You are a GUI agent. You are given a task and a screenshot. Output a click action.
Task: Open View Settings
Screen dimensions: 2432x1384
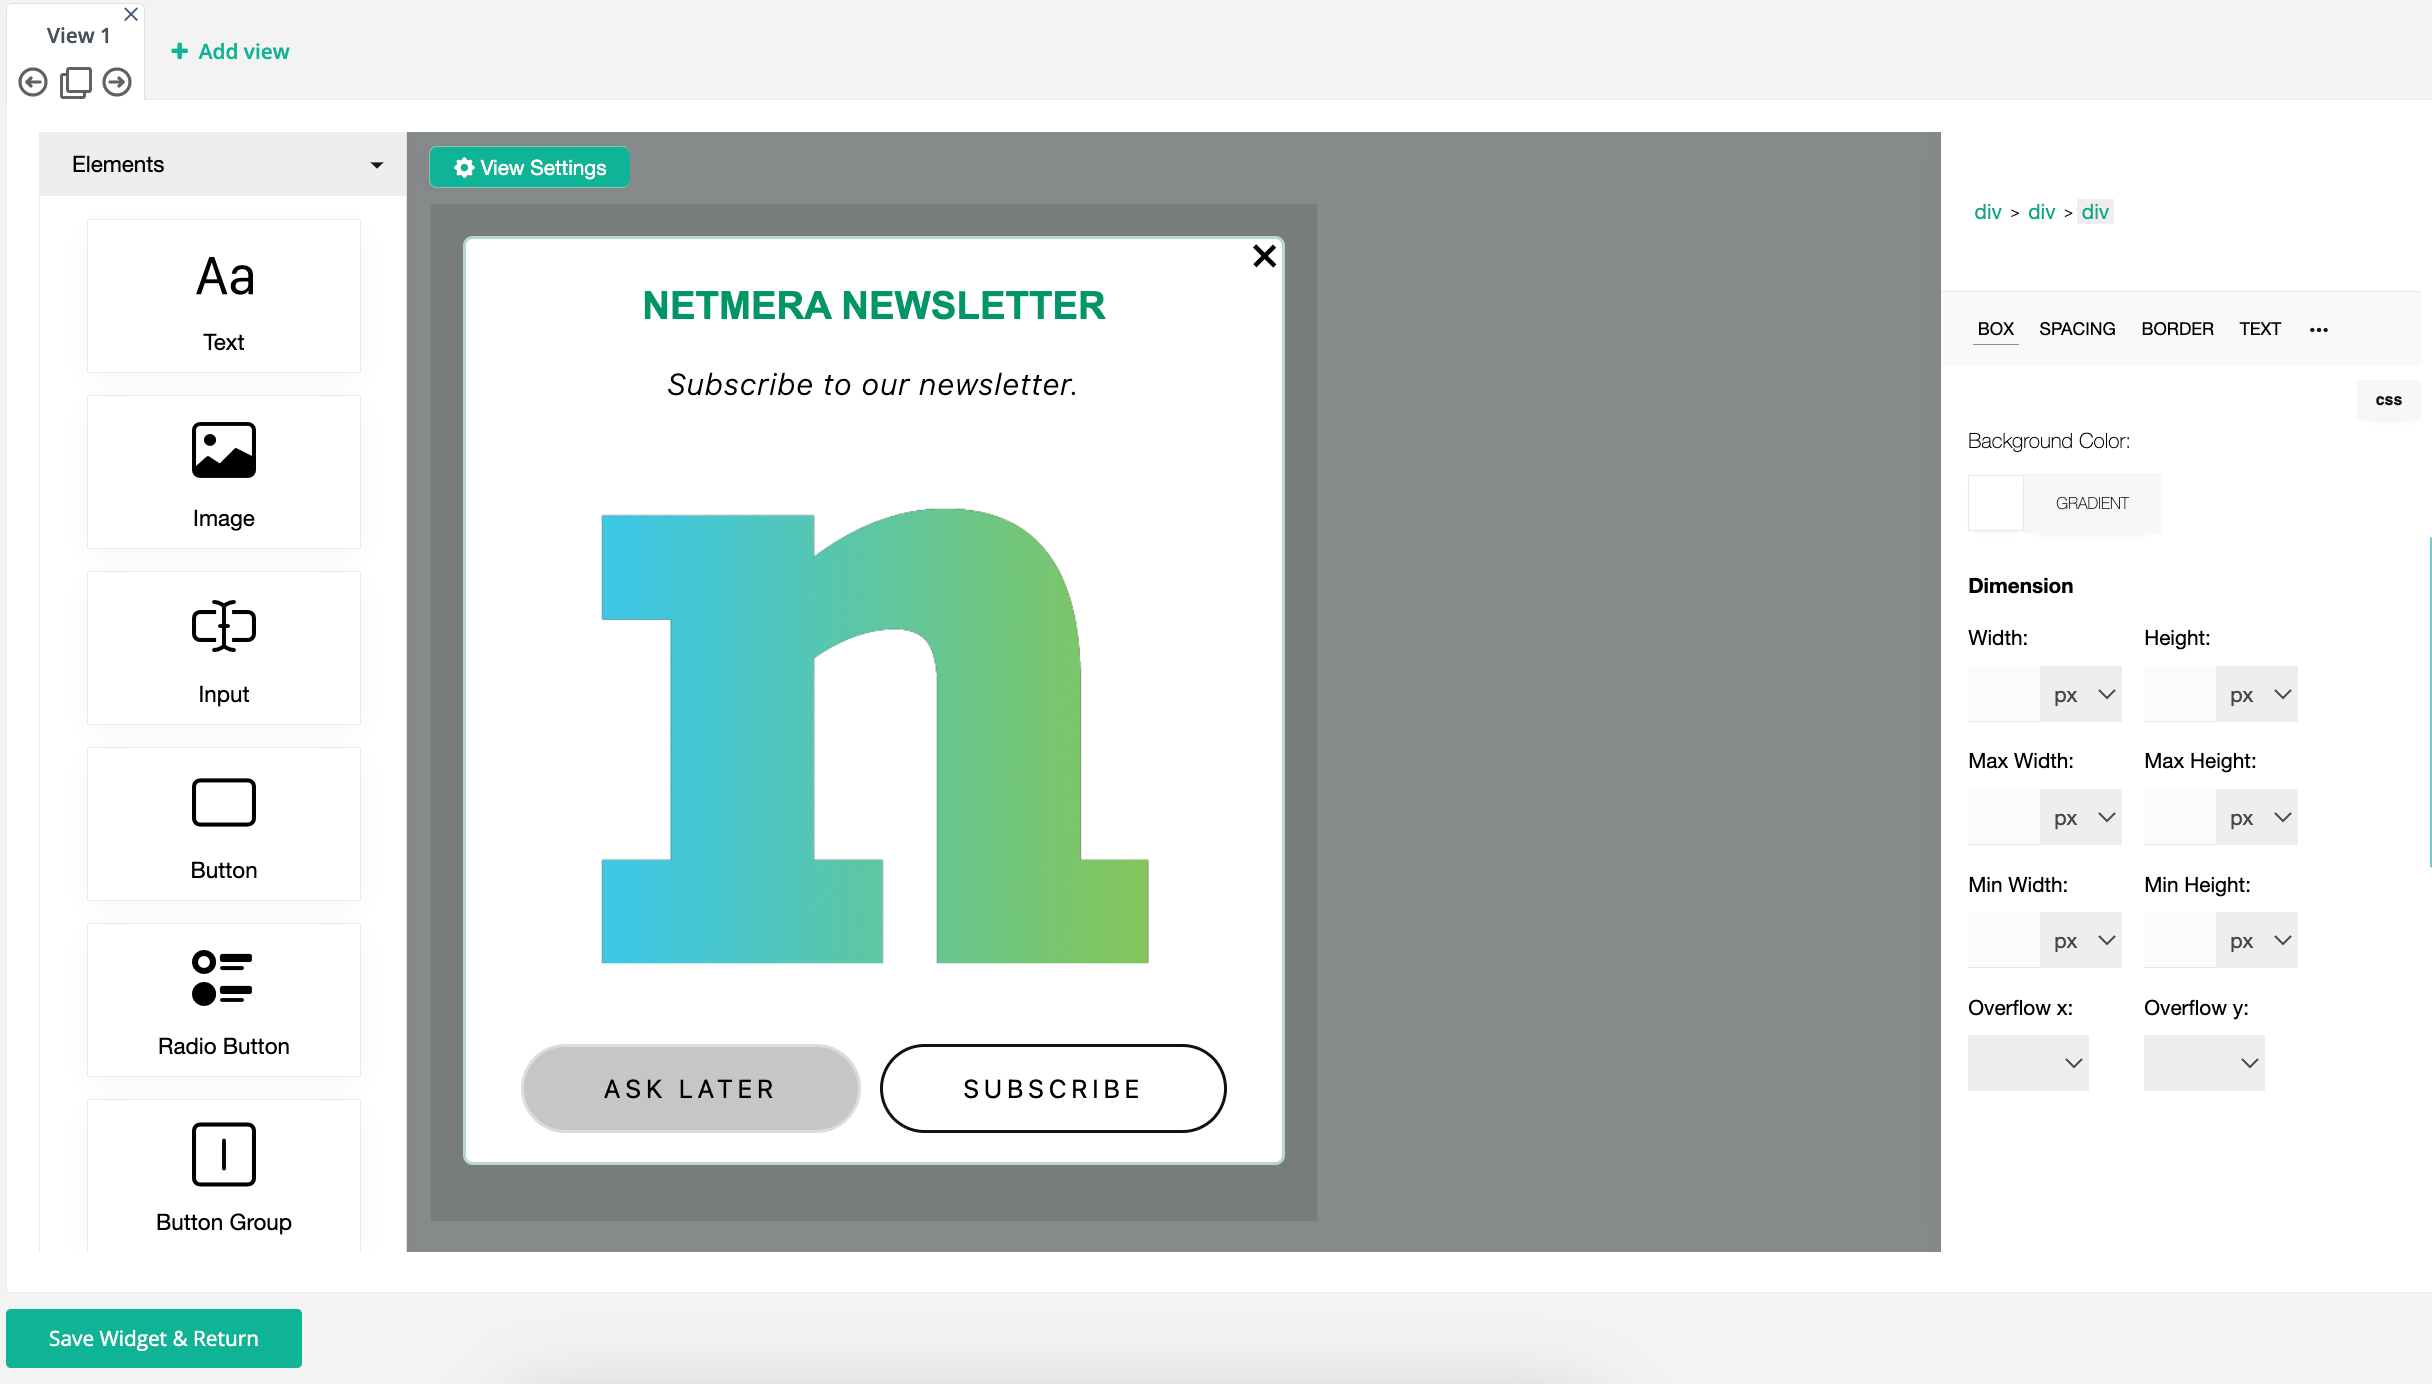coord(530,168)
